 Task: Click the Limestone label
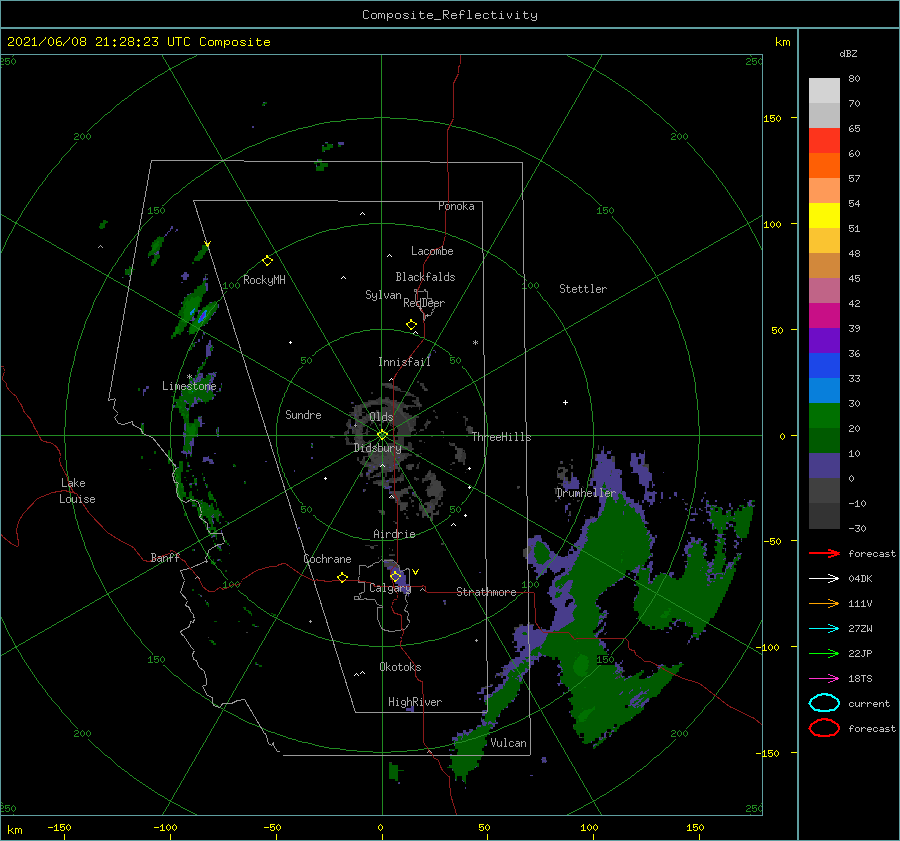(189, 386)
